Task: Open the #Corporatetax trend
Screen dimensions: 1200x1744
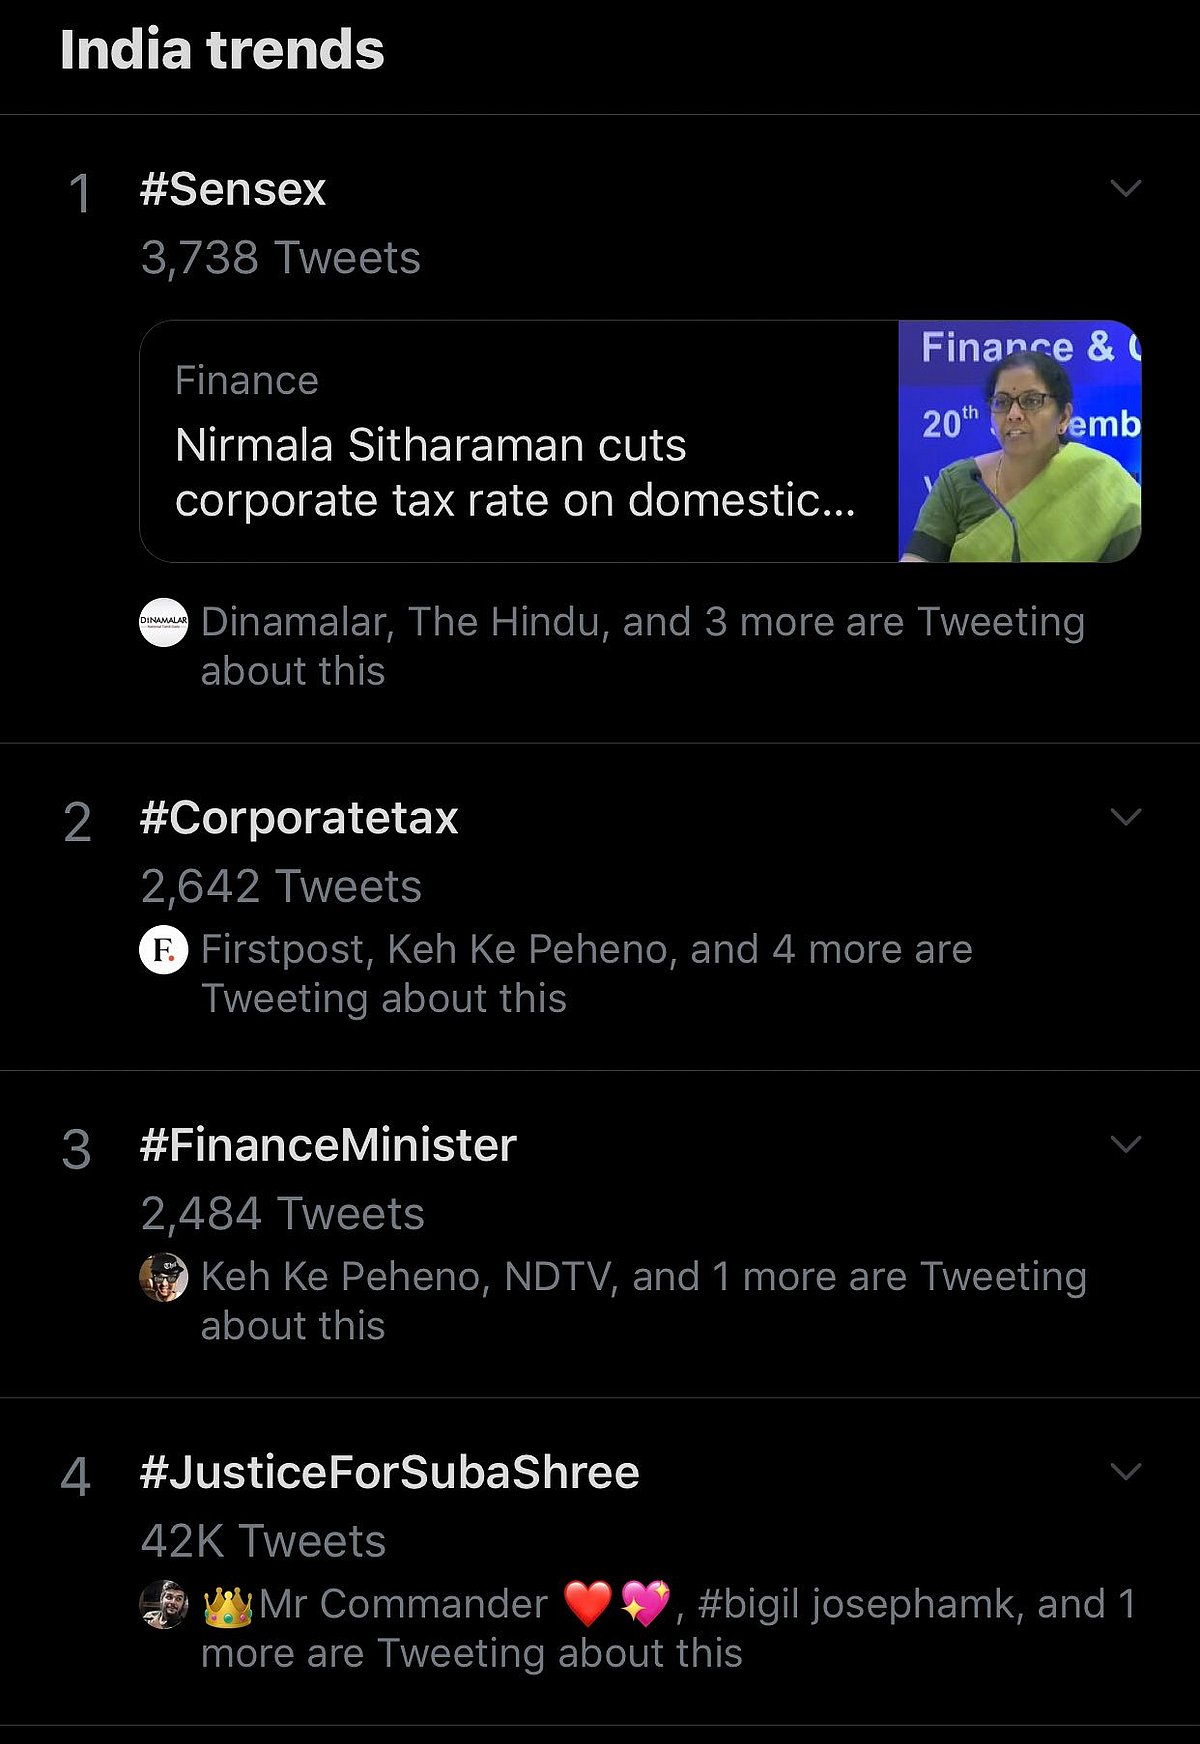Action: pyautogui.click(x=299, y=818)
